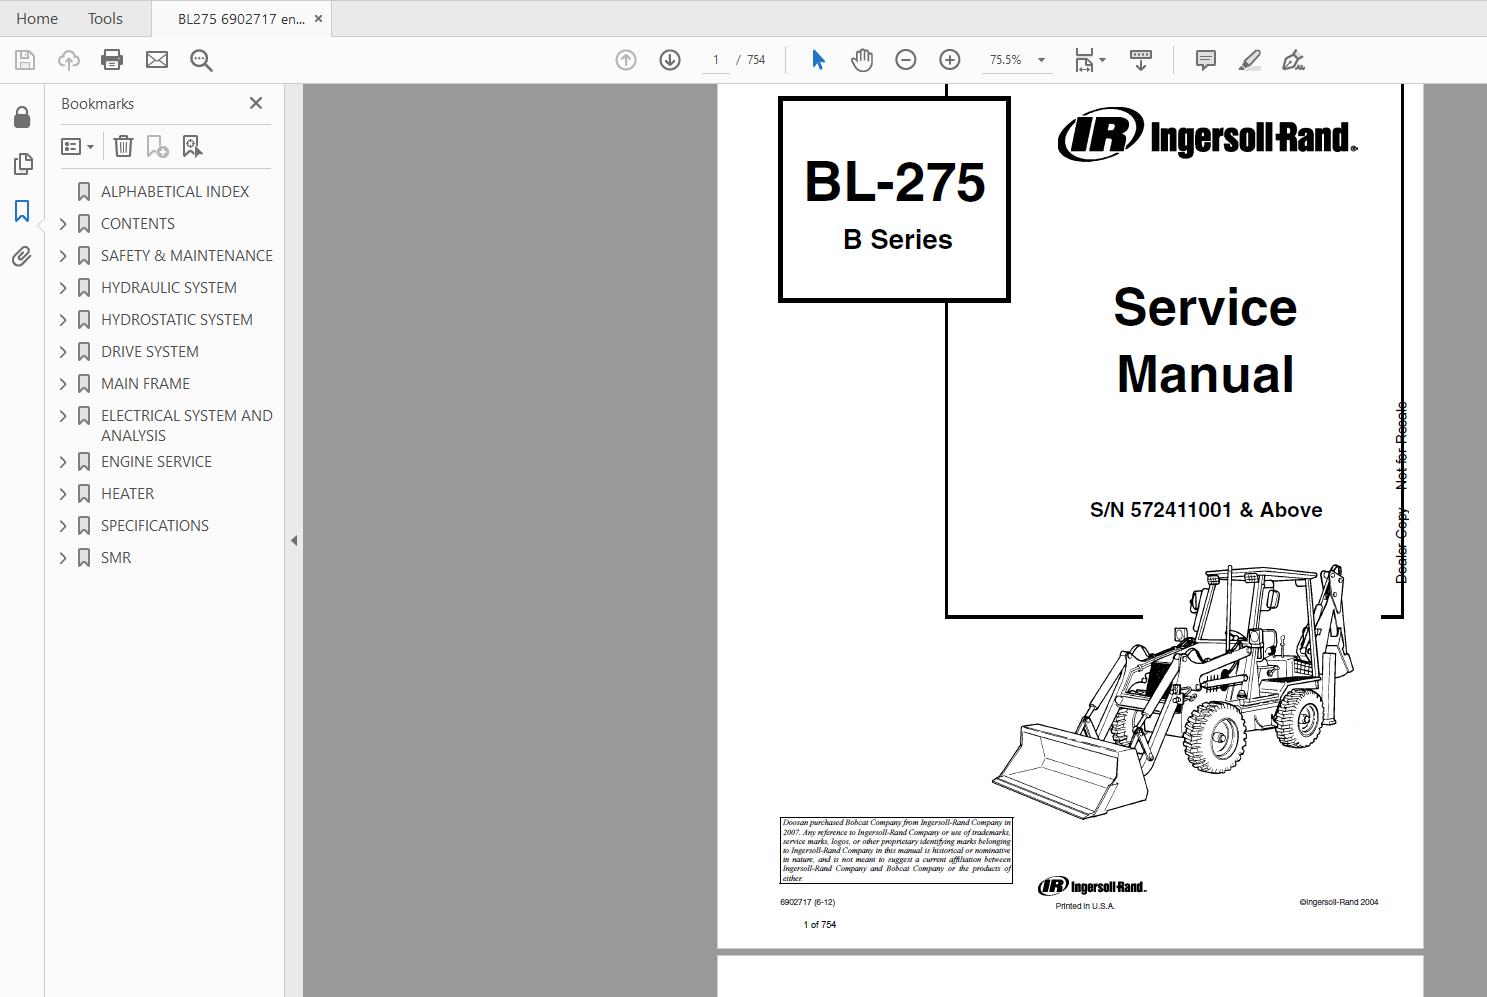Expand the HEATER bookmark
This screenshot has height=997, width=1487.
[63, 494]
